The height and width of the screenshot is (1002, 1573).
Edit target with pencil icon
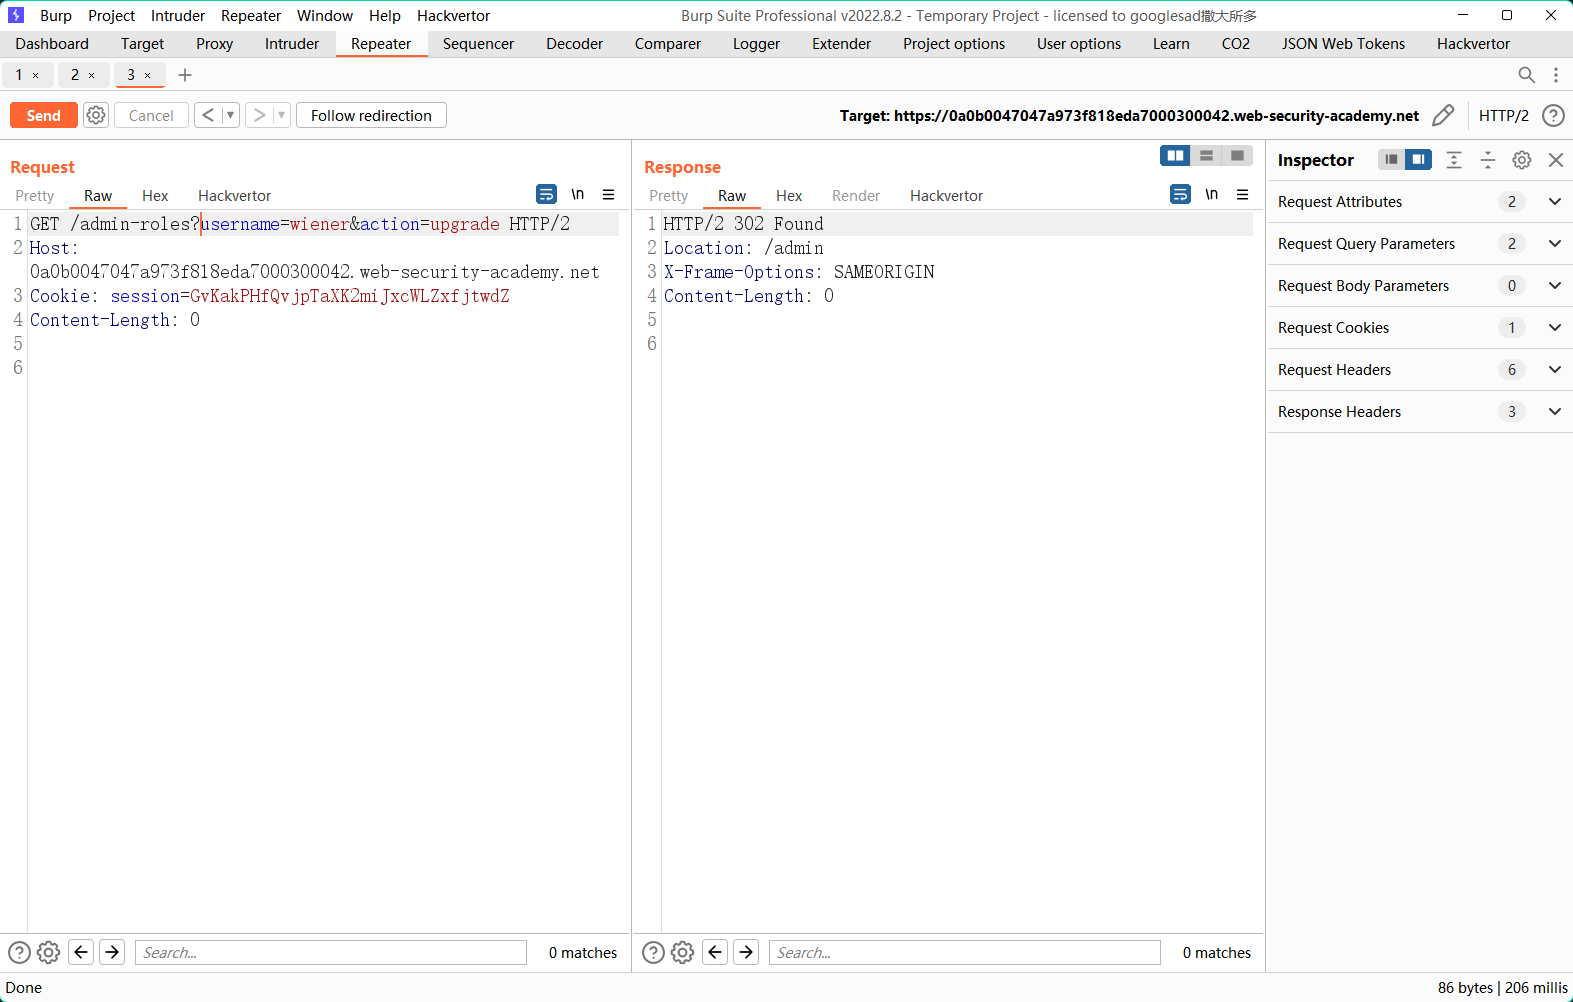[x=1443, y=115]
